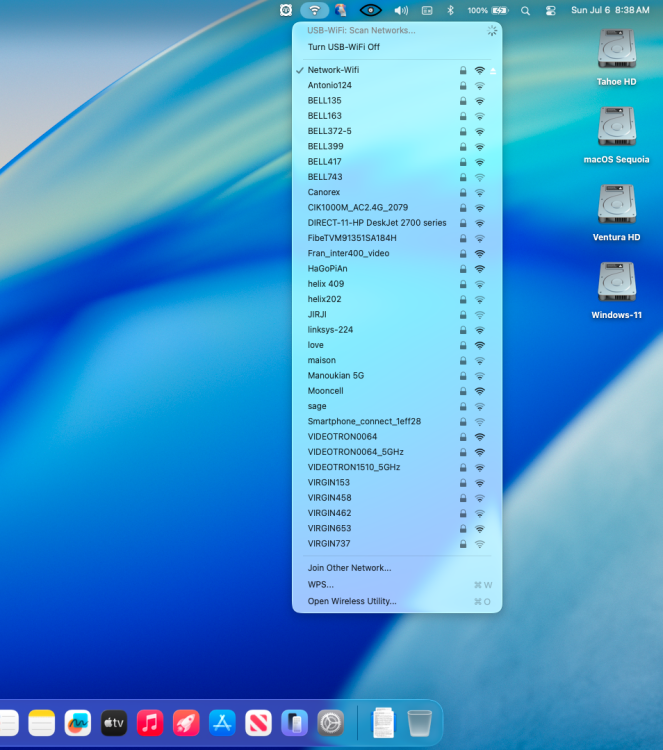Open iPhone Mirroring in the Dock
The image size is (663, 750).
coord(294,723)
